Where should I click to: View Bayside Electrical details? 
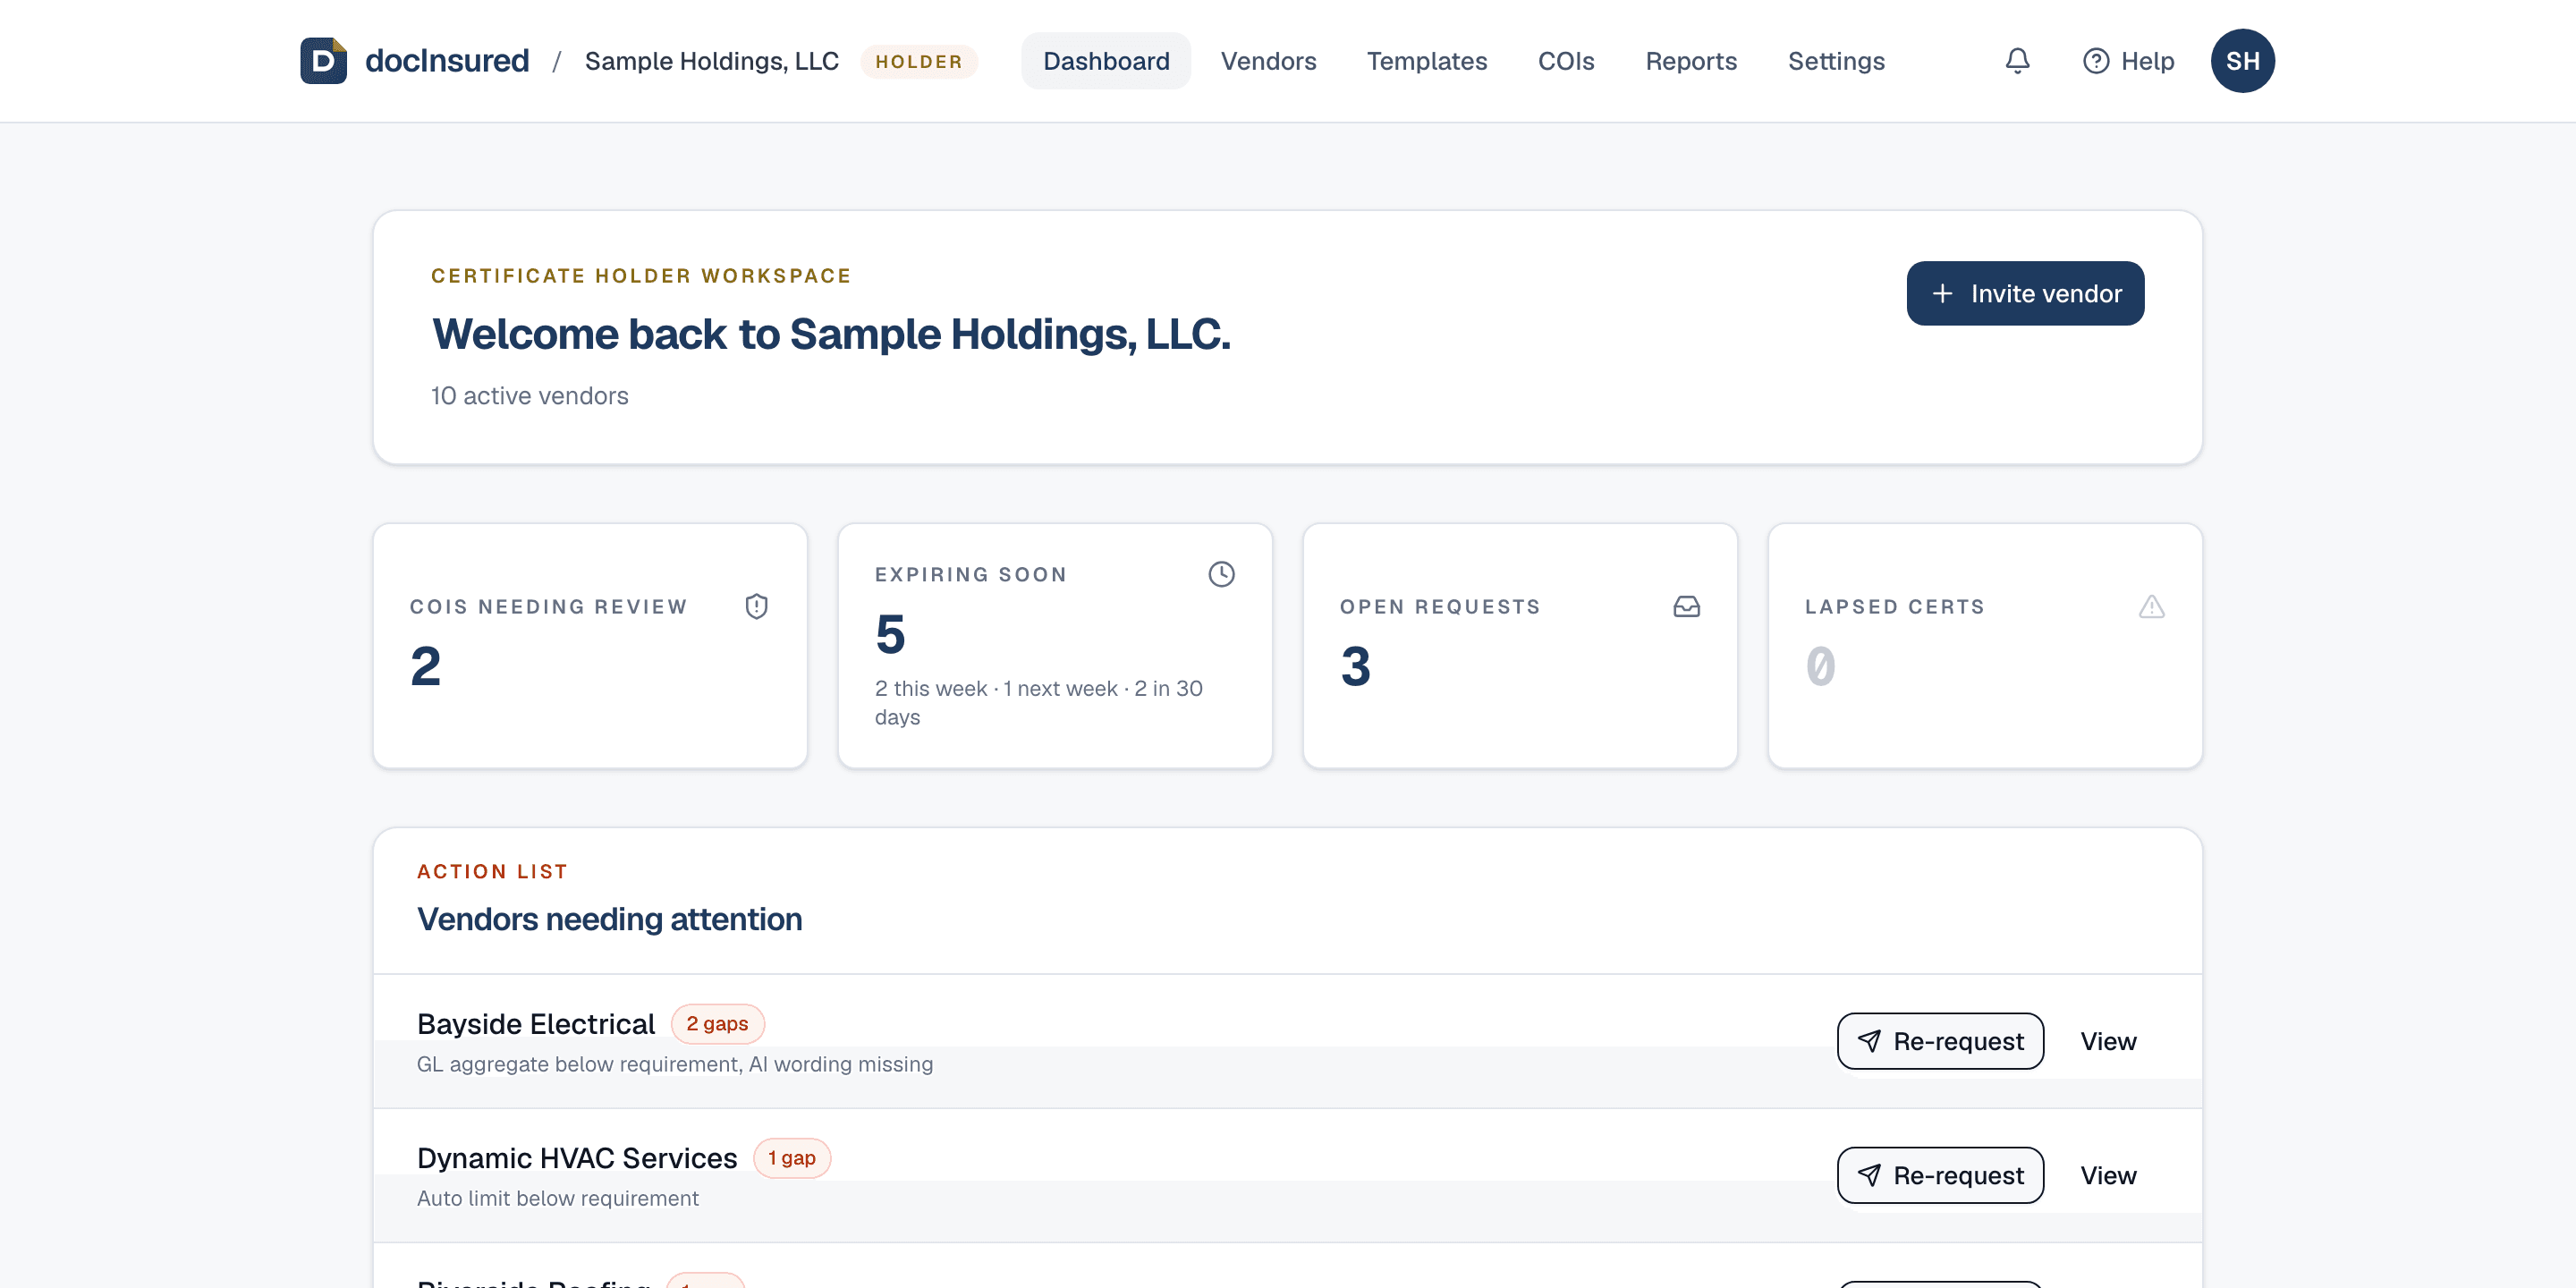point(2107,1041)
